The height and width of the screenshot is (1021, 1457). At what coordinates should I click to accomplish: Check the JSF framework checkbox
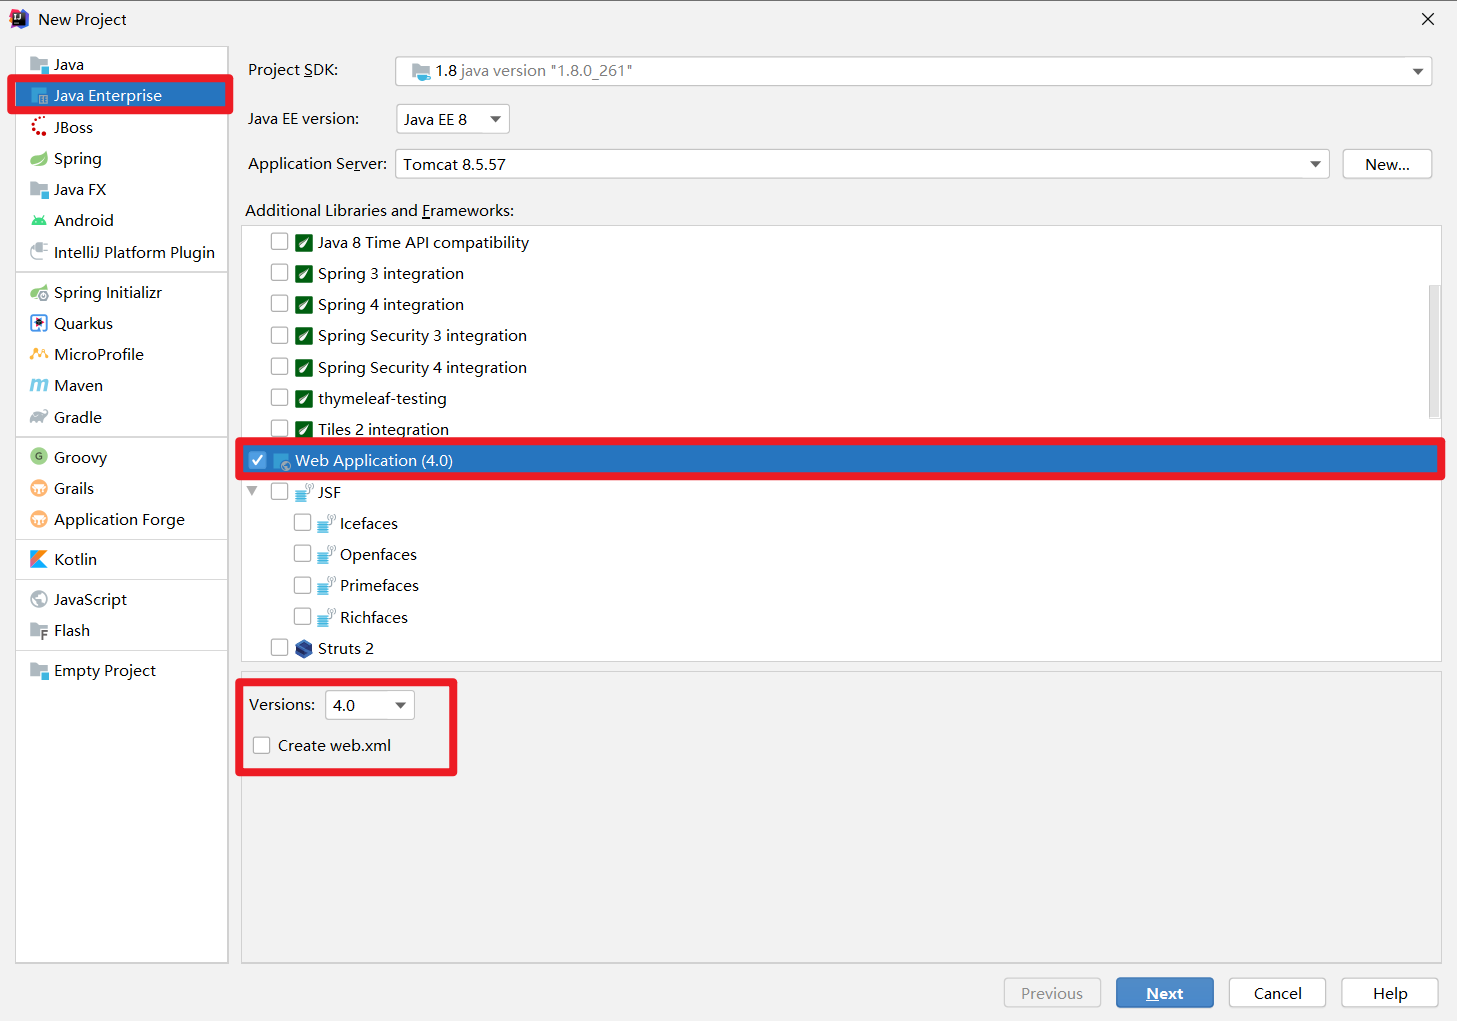pos(280,492)
